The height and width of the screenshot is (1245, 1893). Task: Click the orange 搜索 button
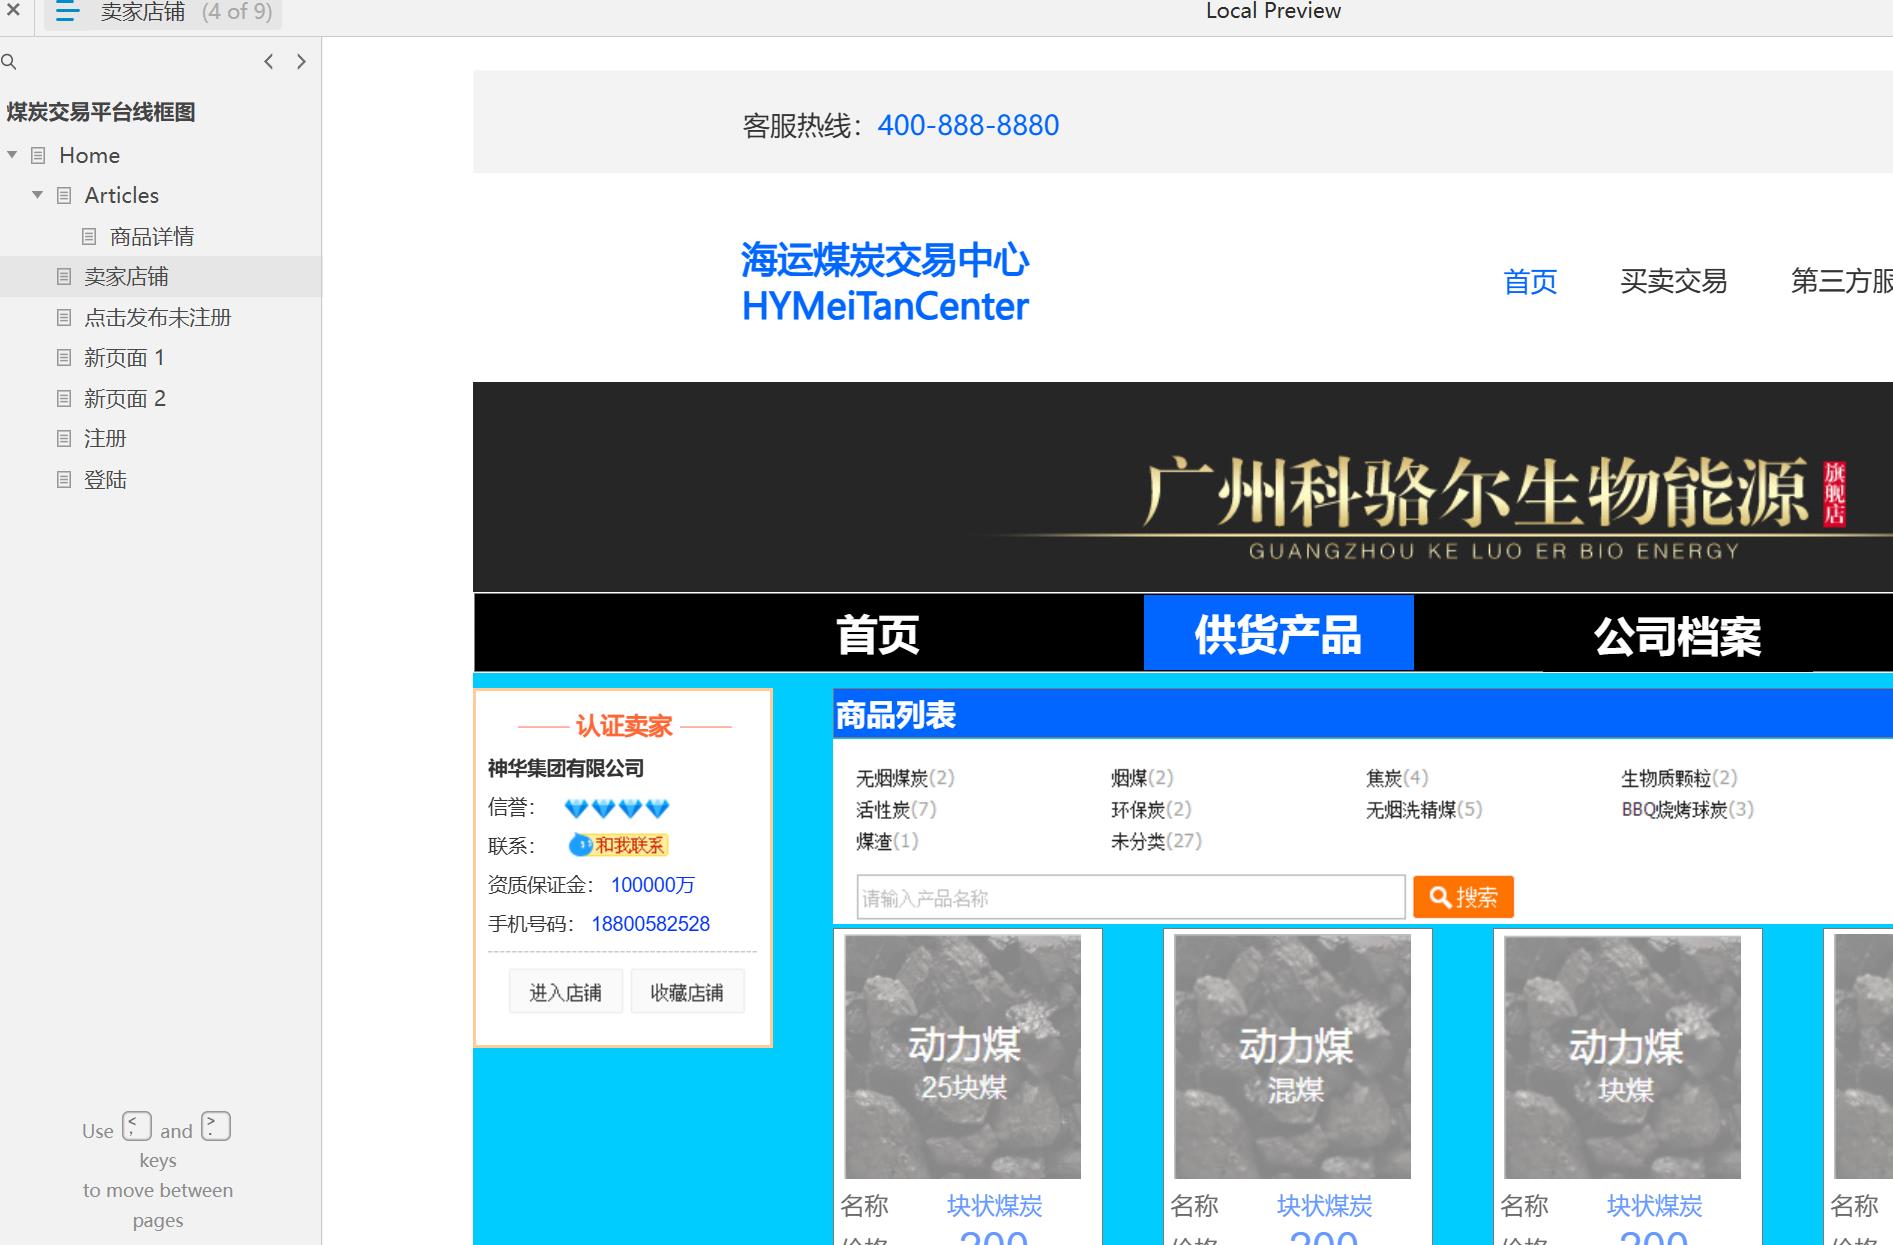point(1463,897)
